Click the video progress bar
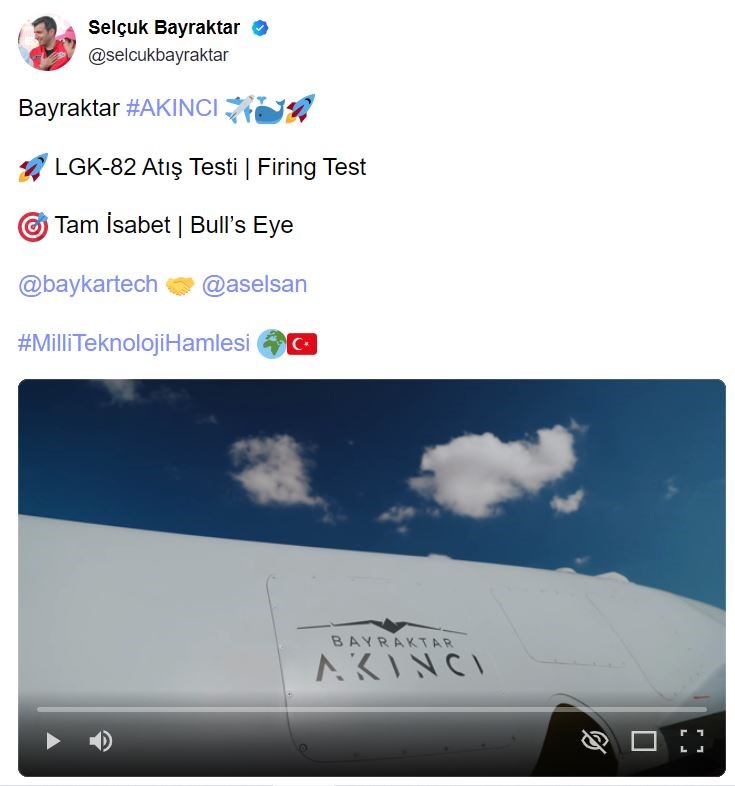Image resolution: width=735 pixels, height=786 pixels. [x=371, y=710]
